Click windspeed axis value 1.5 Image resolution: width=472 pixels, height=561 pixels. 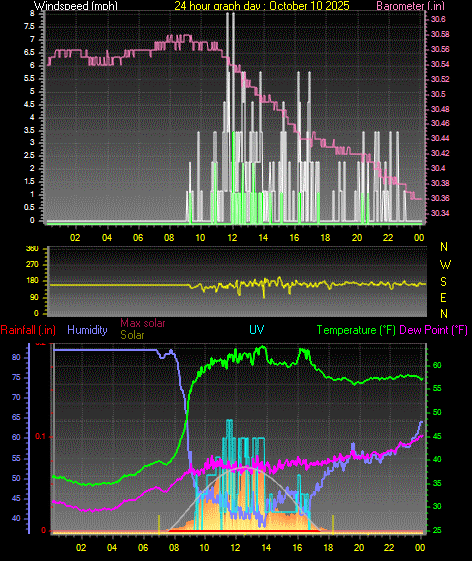pyautogui.click(x=29, y=181)
